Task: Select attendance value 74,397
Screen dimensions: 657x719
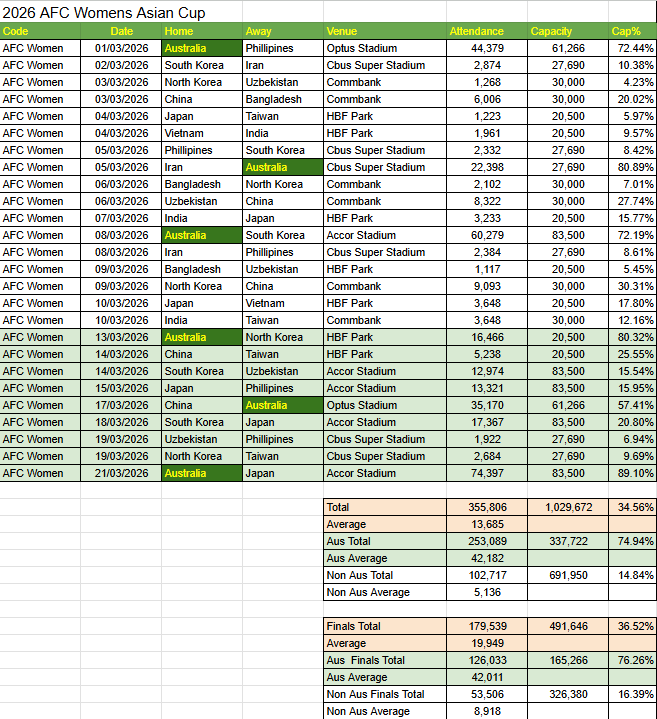Action: pos(487,473)
